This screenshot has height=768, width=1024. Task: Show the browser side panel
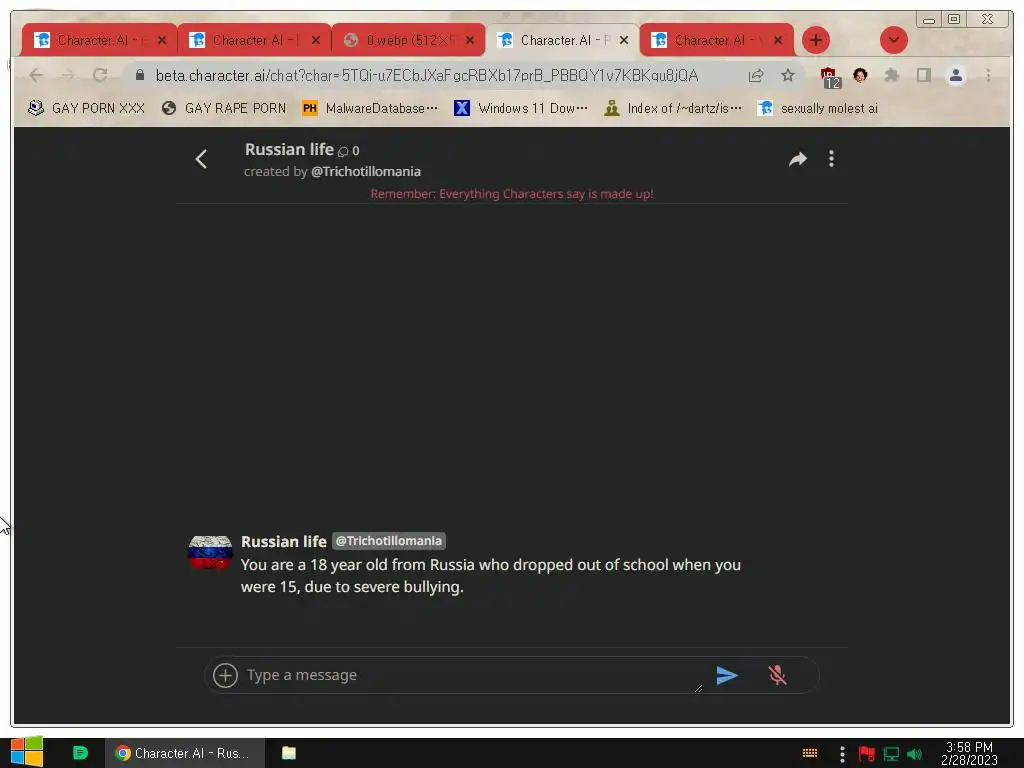[x=923, y=76]
